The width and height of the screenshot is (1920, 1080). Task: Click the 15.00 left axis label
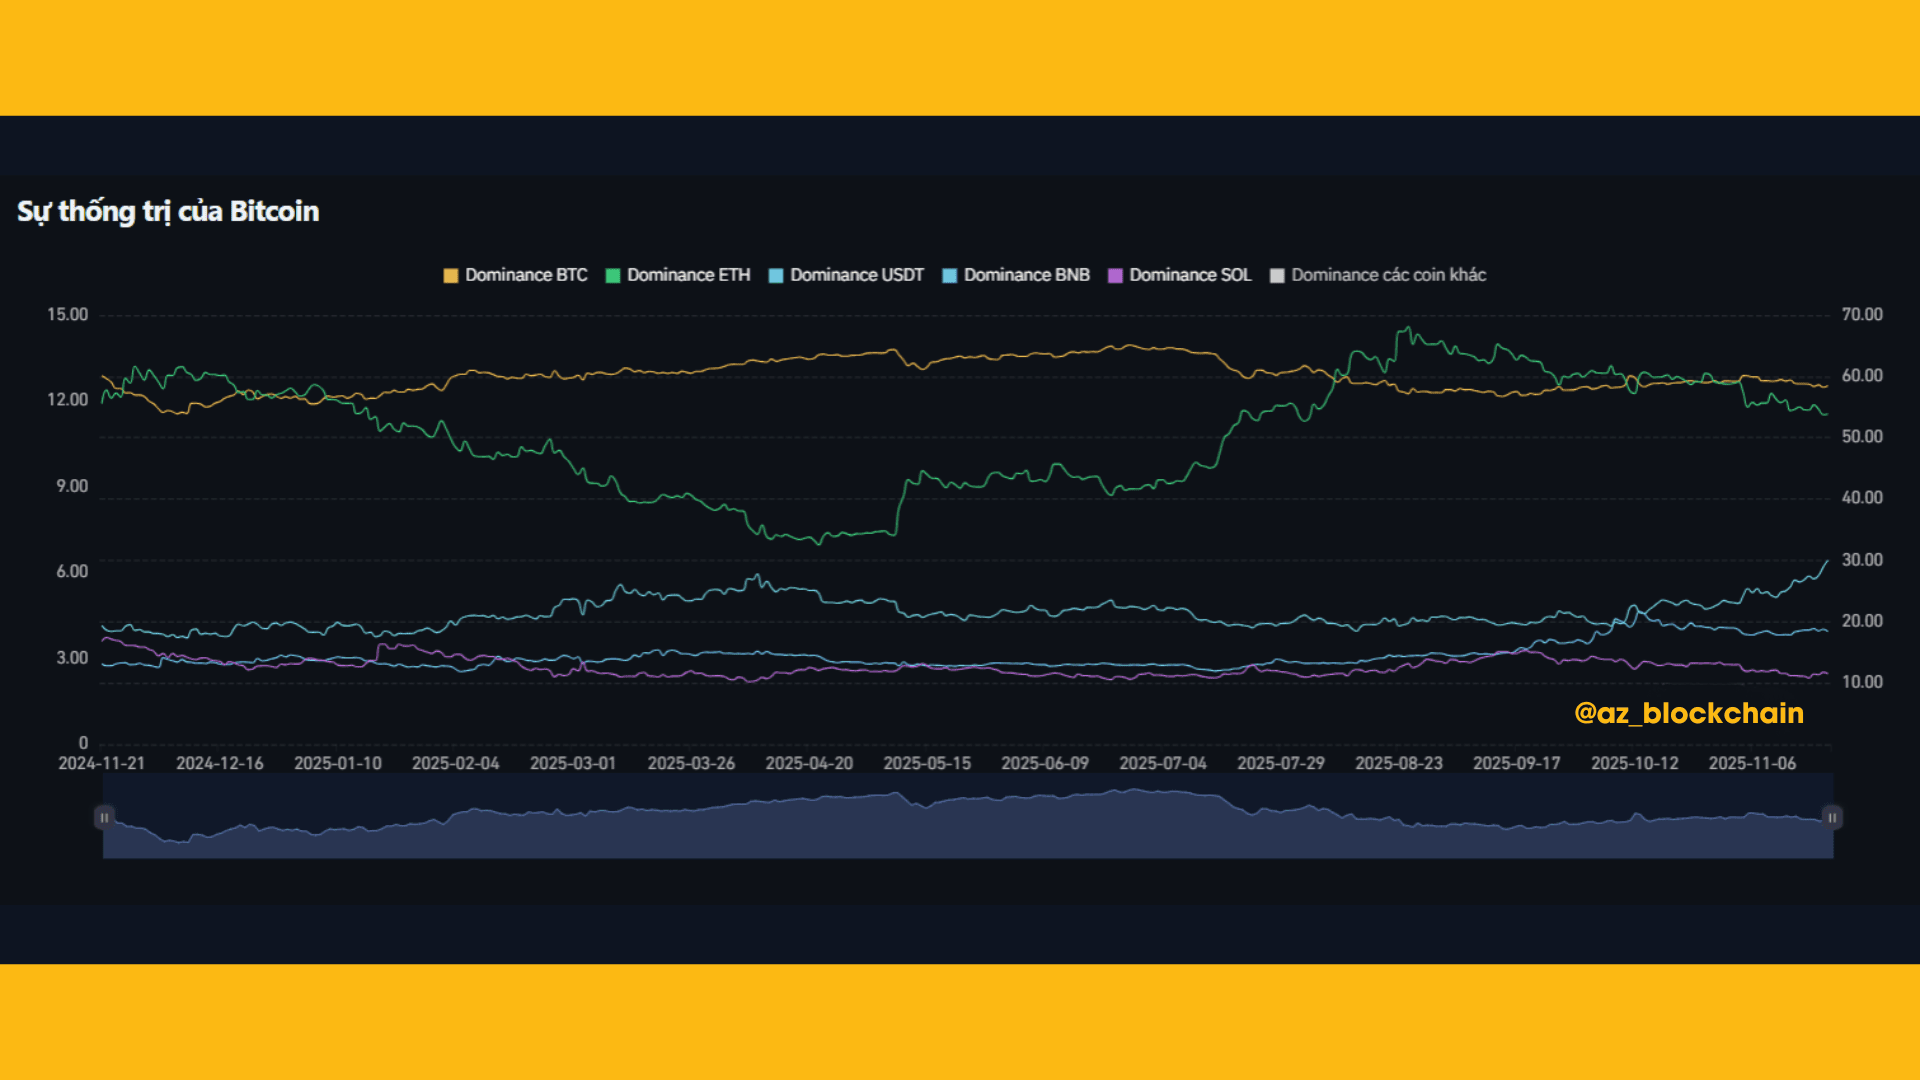67,315
